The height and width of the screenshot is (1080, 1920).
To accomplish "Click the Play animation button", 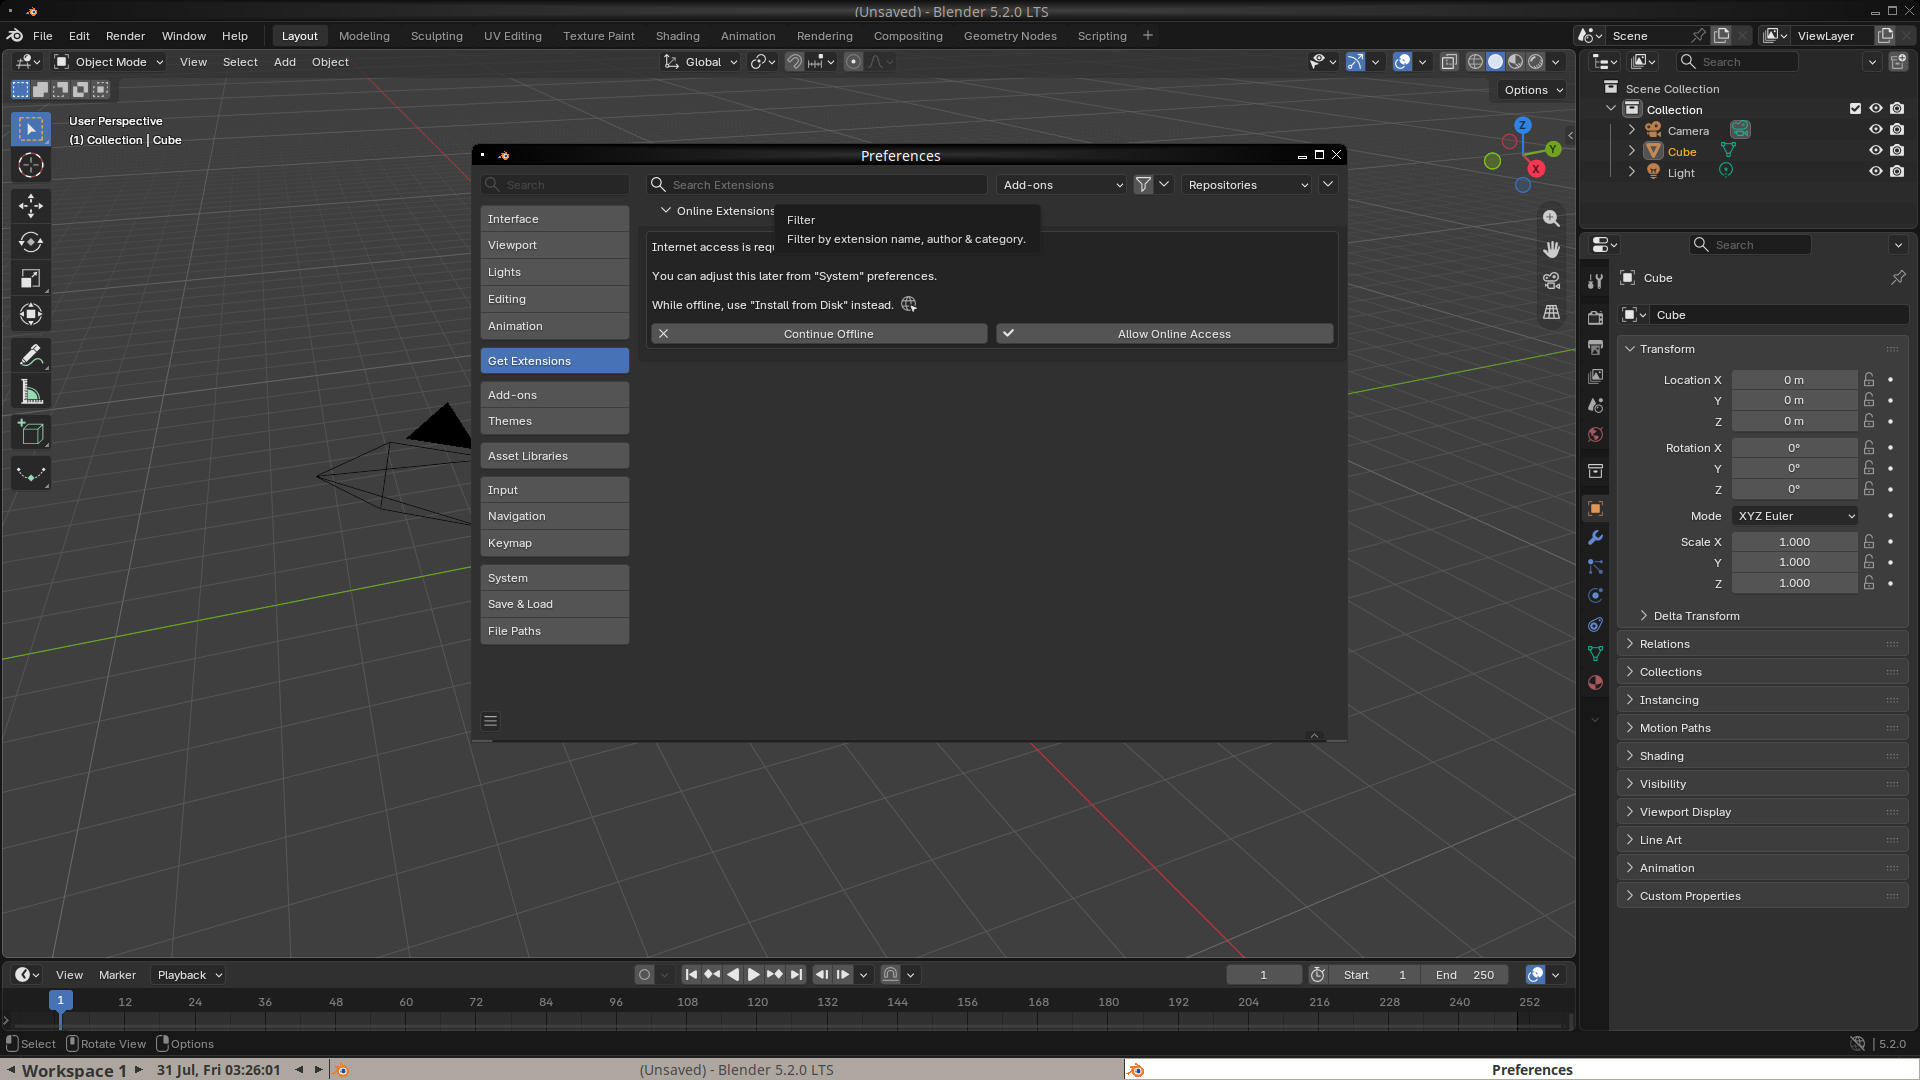I will click(x=754, y=975).
